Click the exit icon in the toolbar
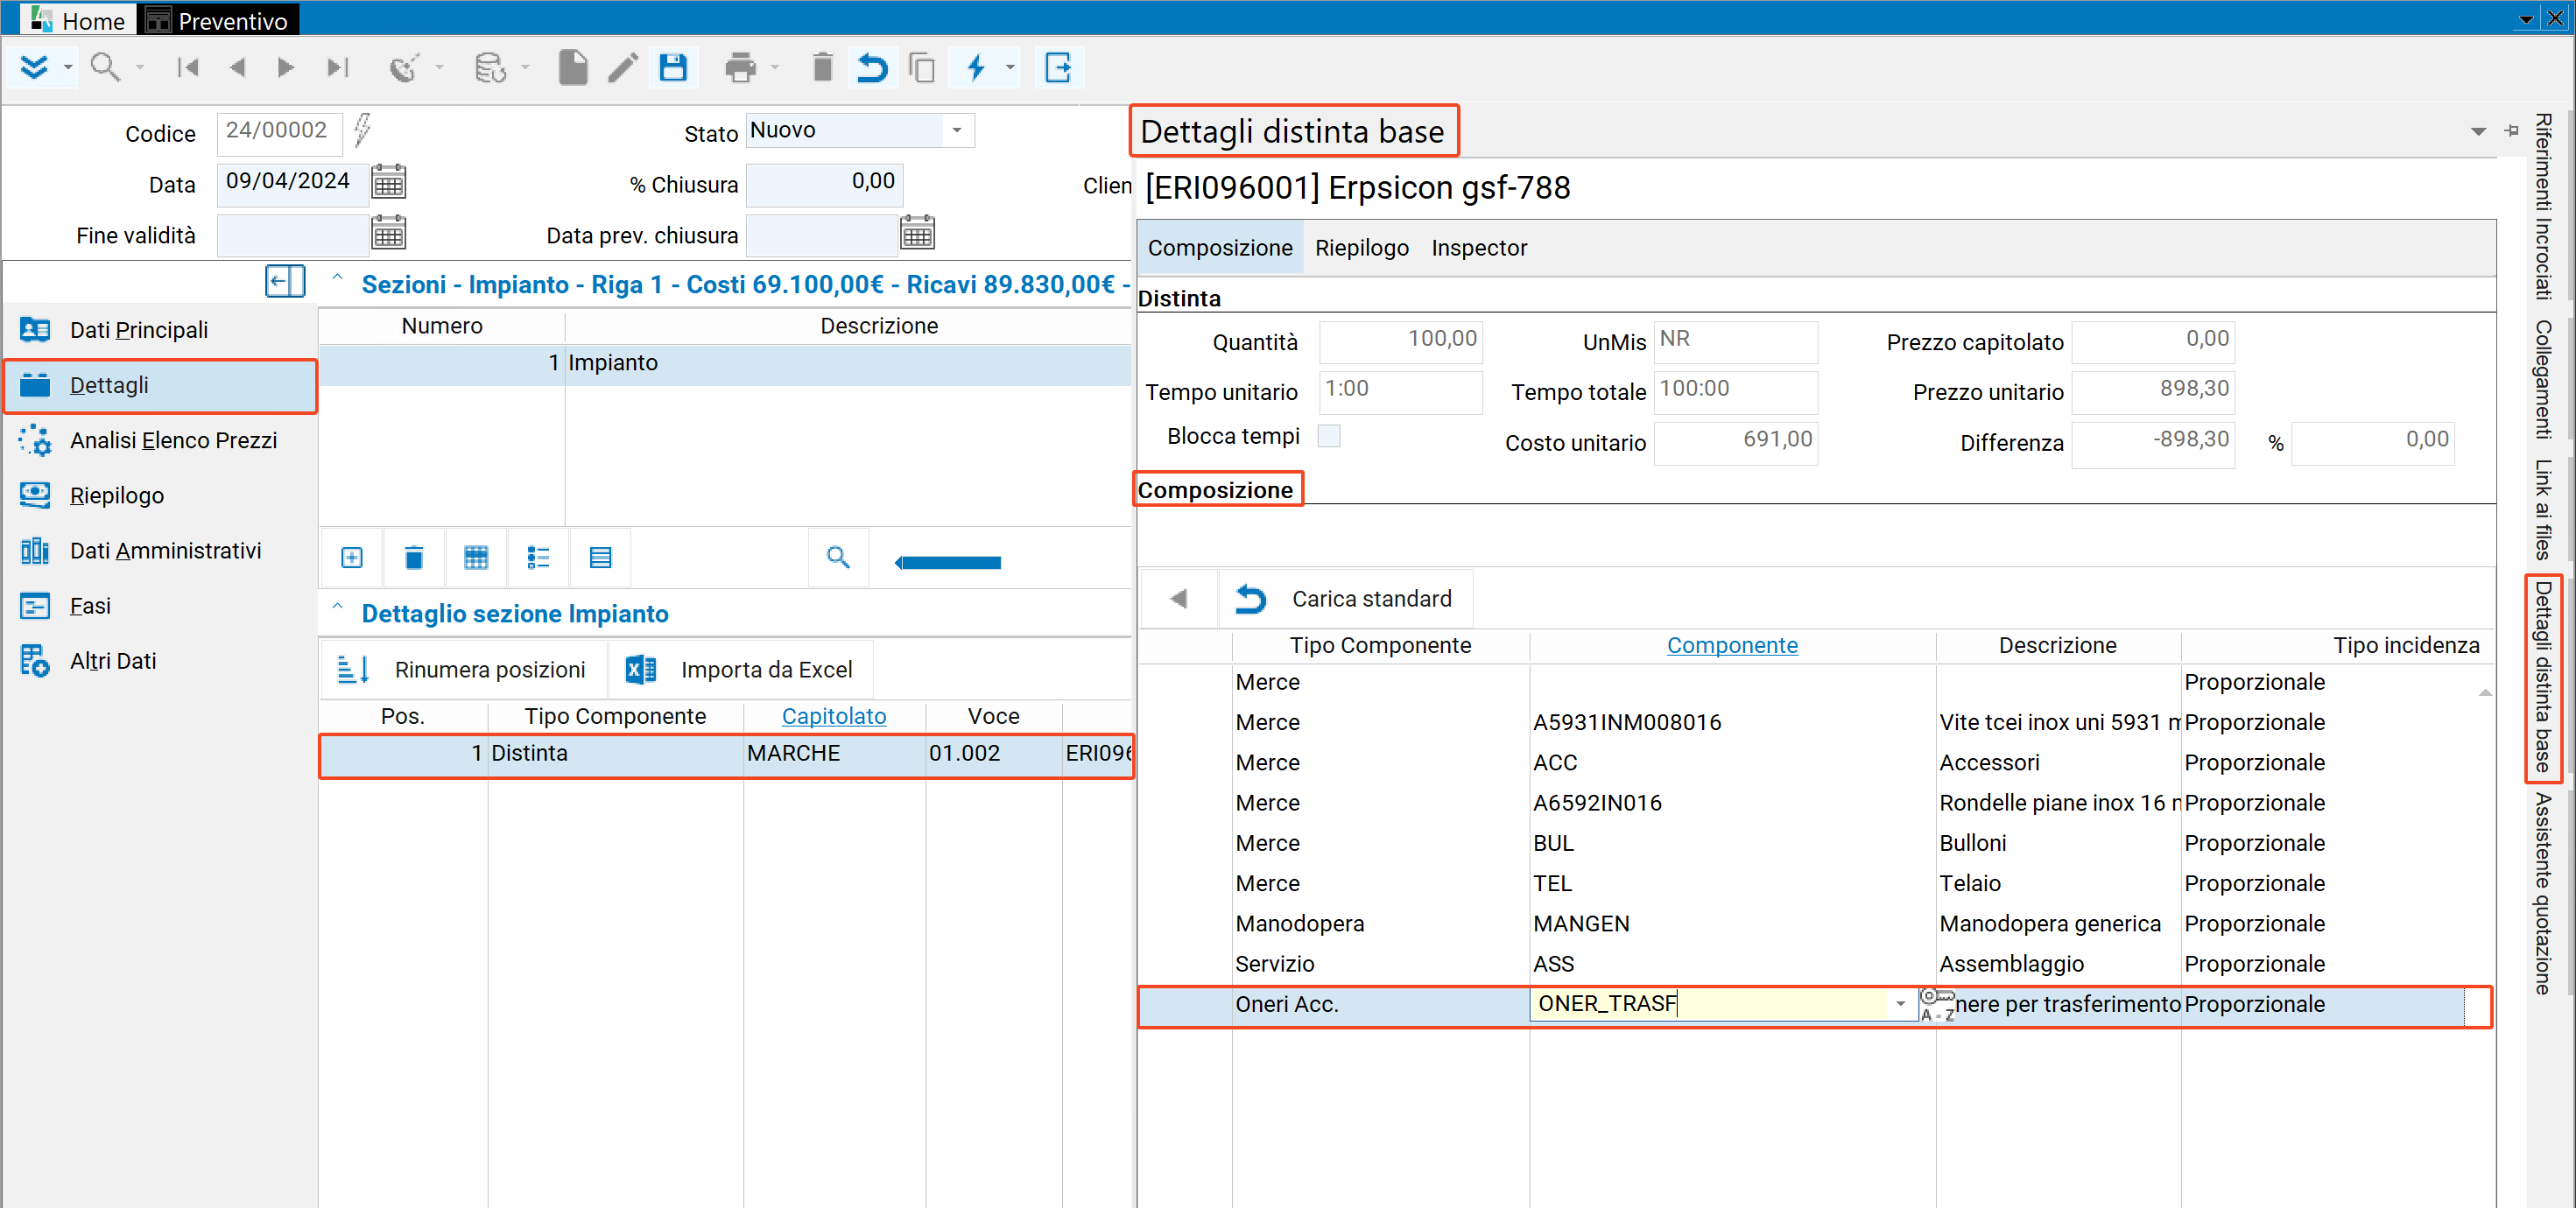The width and height of the screenshot is (2576, 1208). click(1058, 68)
